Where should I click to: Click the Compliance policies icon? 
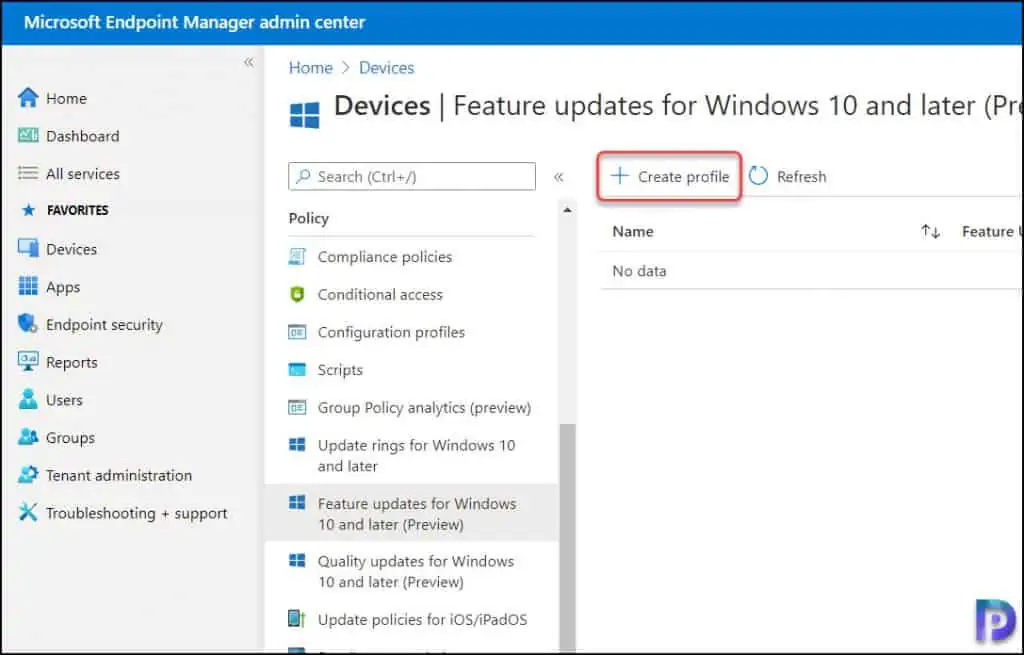297,257
